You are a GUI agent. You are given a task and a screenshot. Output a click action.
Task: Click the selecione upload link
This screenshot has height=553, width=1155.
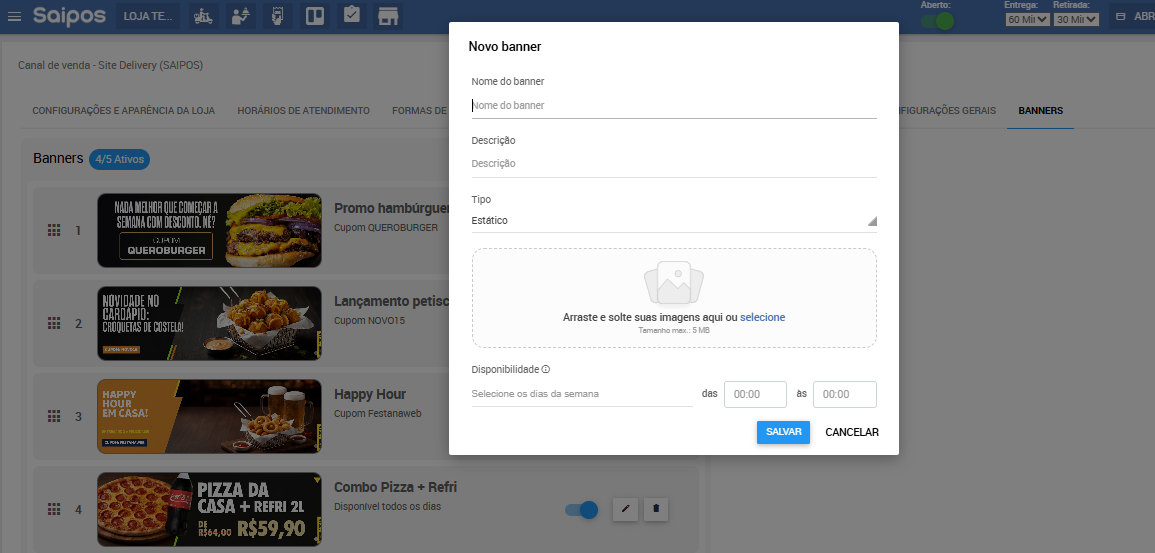(x=762, y=317)
